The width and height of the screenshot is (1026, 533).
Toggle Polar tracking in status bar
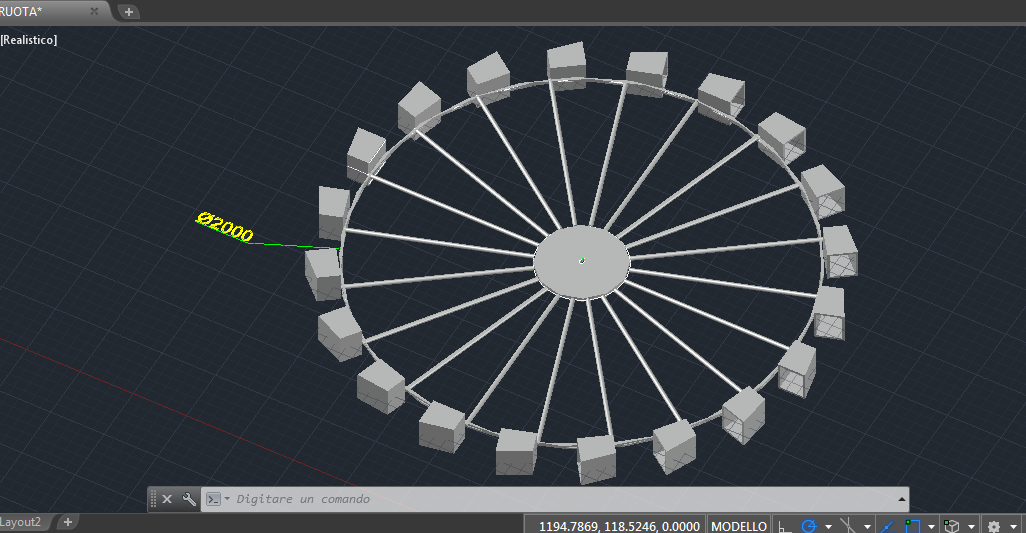[809, 526]
